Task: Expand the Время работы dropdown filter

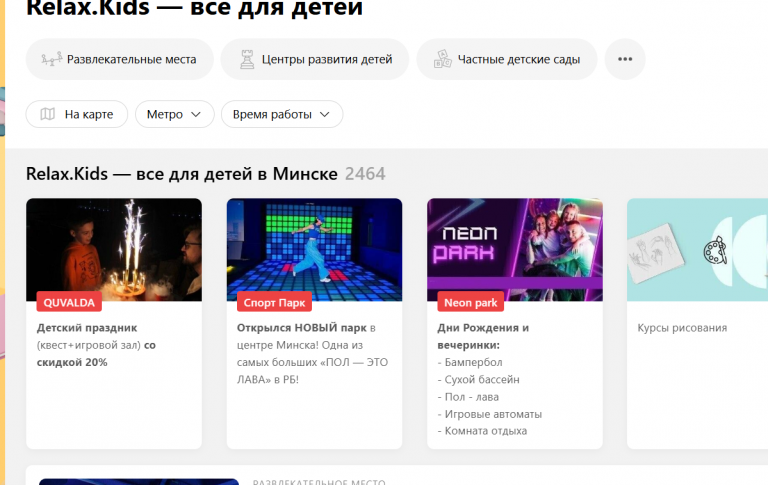Action: pos(282,114)
